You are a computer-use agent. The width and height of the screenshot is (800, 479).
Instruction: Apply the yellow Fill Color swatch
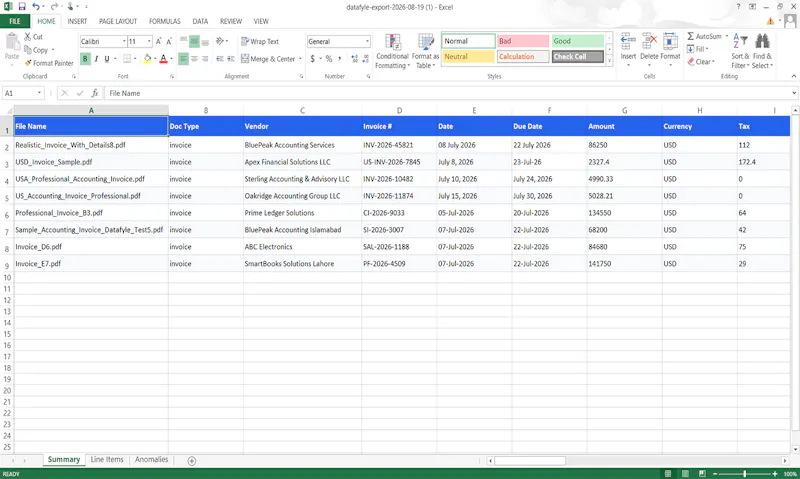tap(147, 59)
